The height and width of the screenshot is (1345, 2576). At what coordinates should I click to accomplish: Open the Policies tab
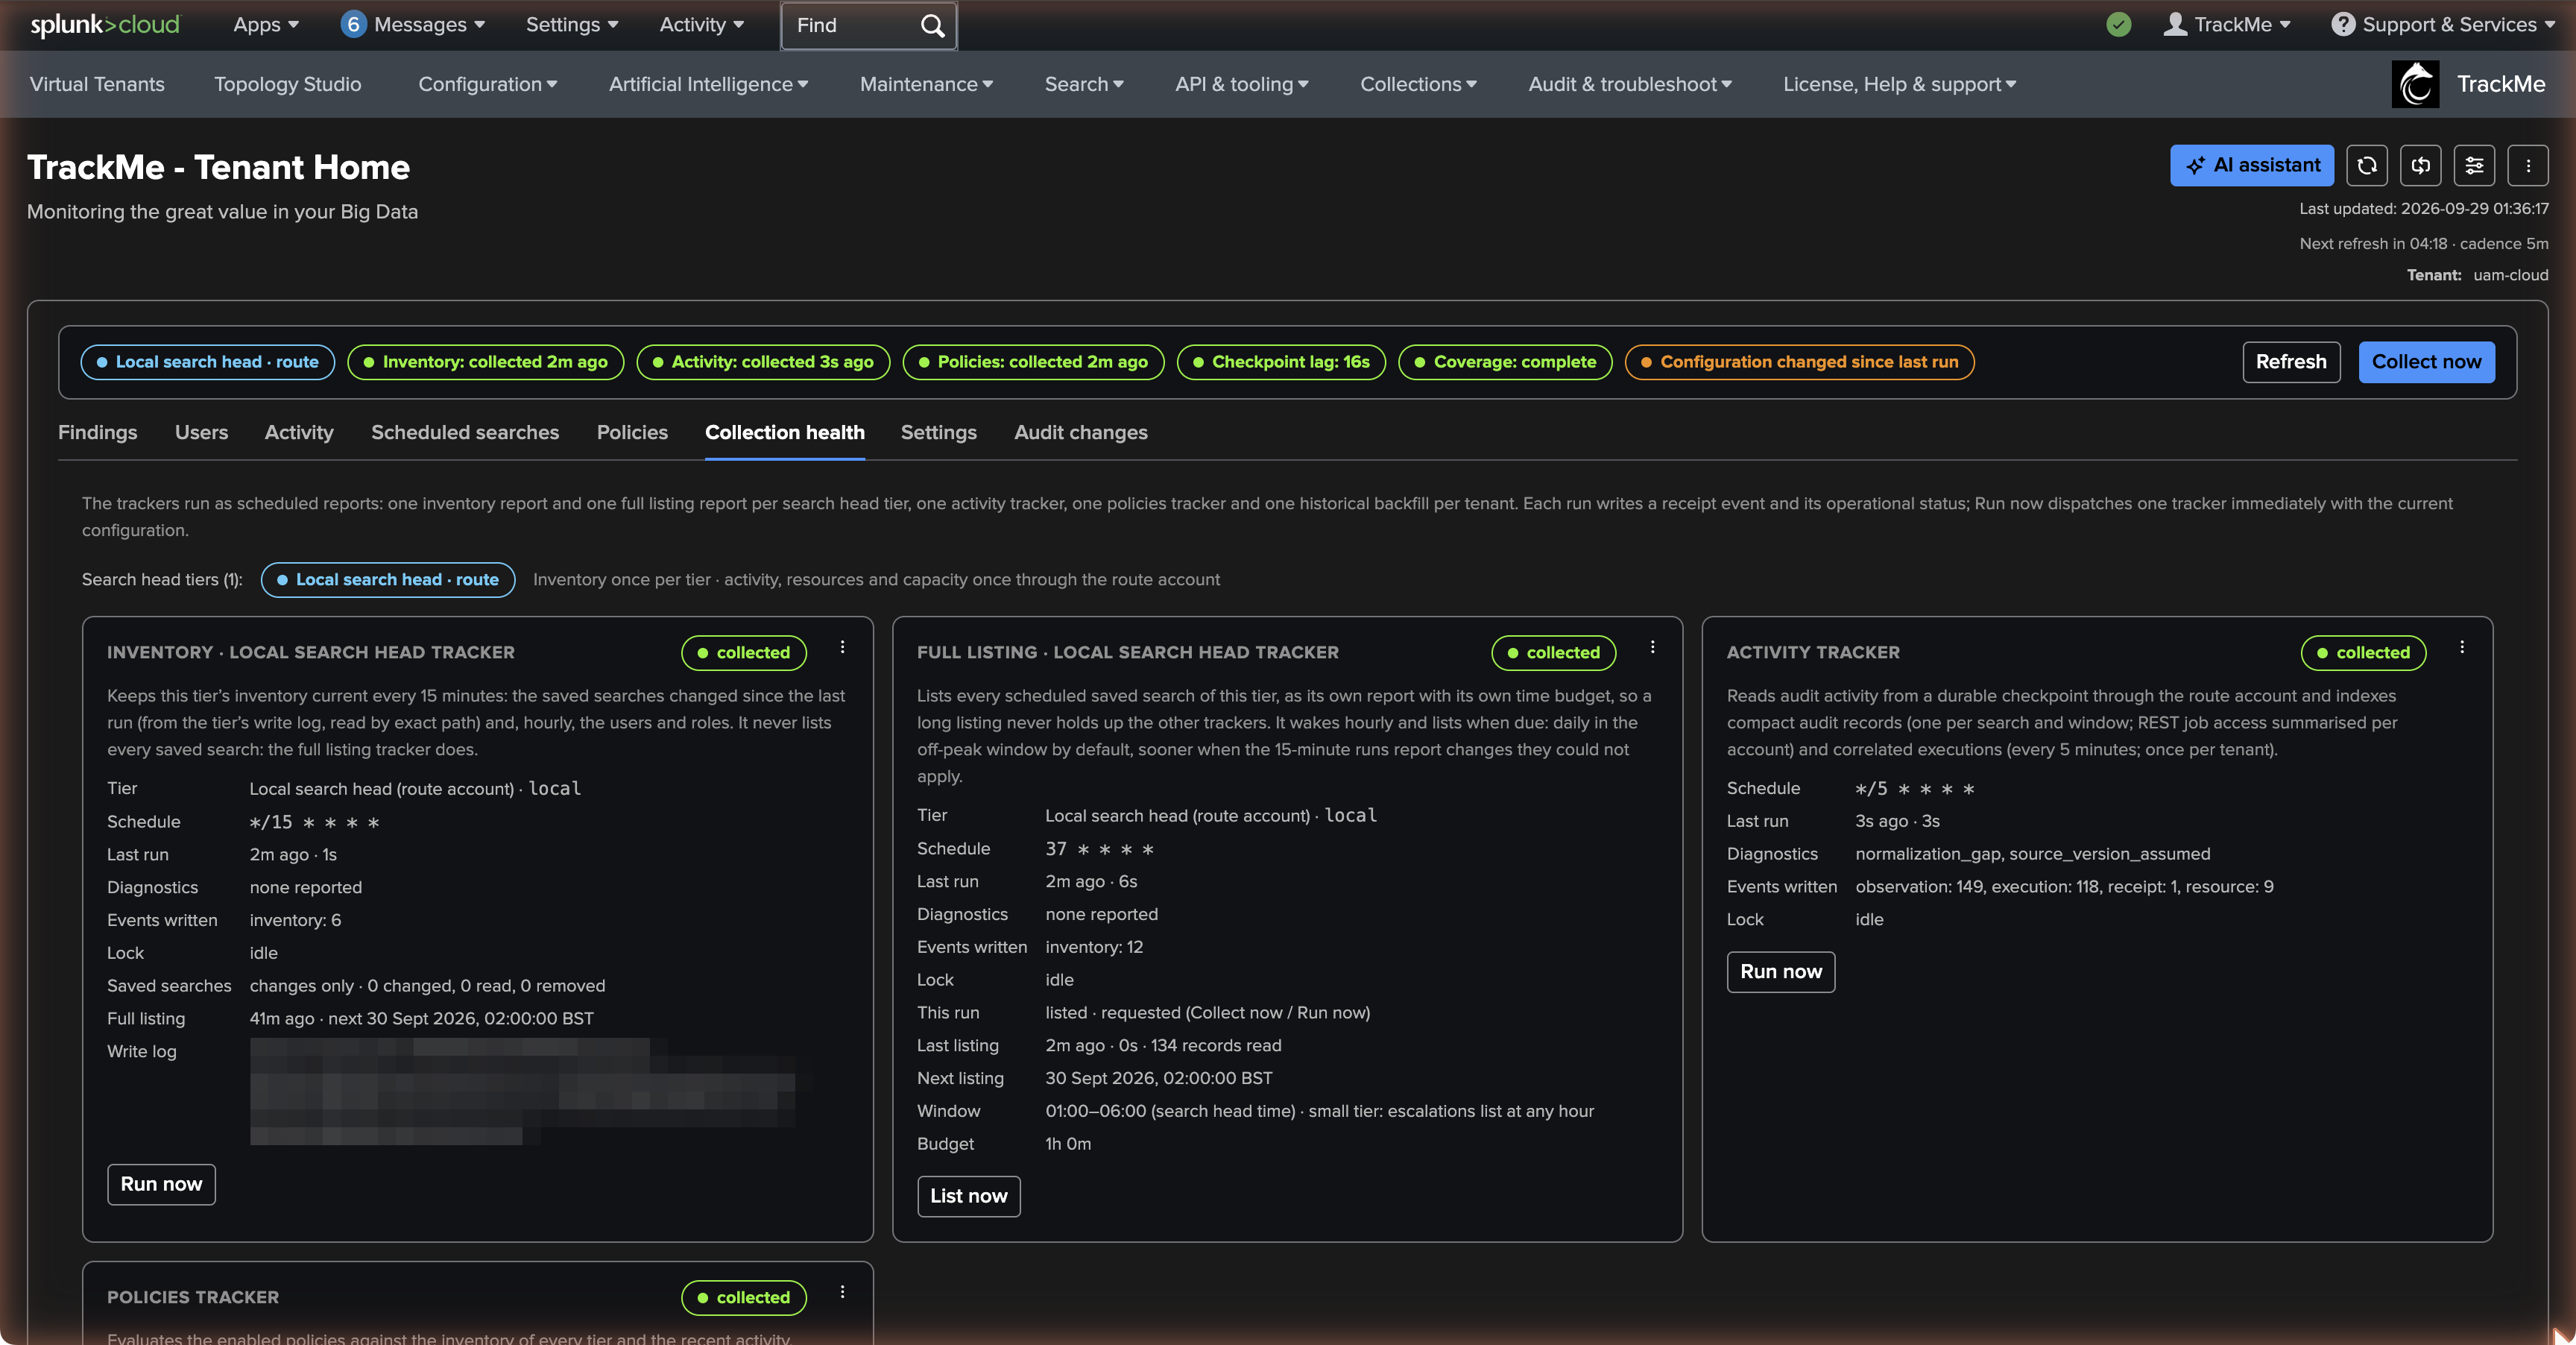632,432
